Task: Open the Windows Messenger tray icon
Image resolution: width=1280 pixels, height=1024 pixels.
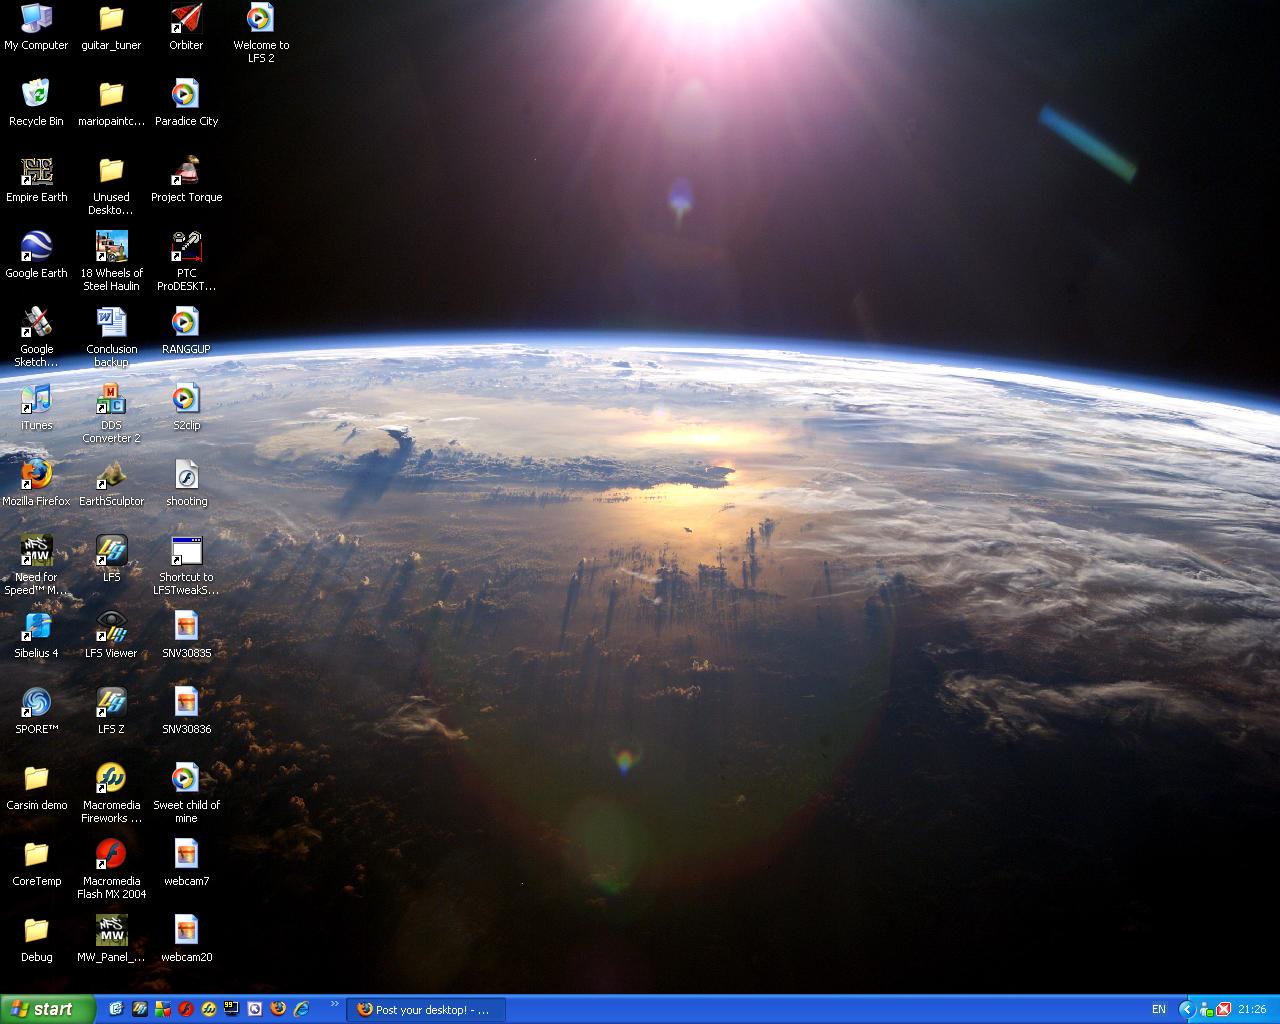Action: [1206, 1009]
